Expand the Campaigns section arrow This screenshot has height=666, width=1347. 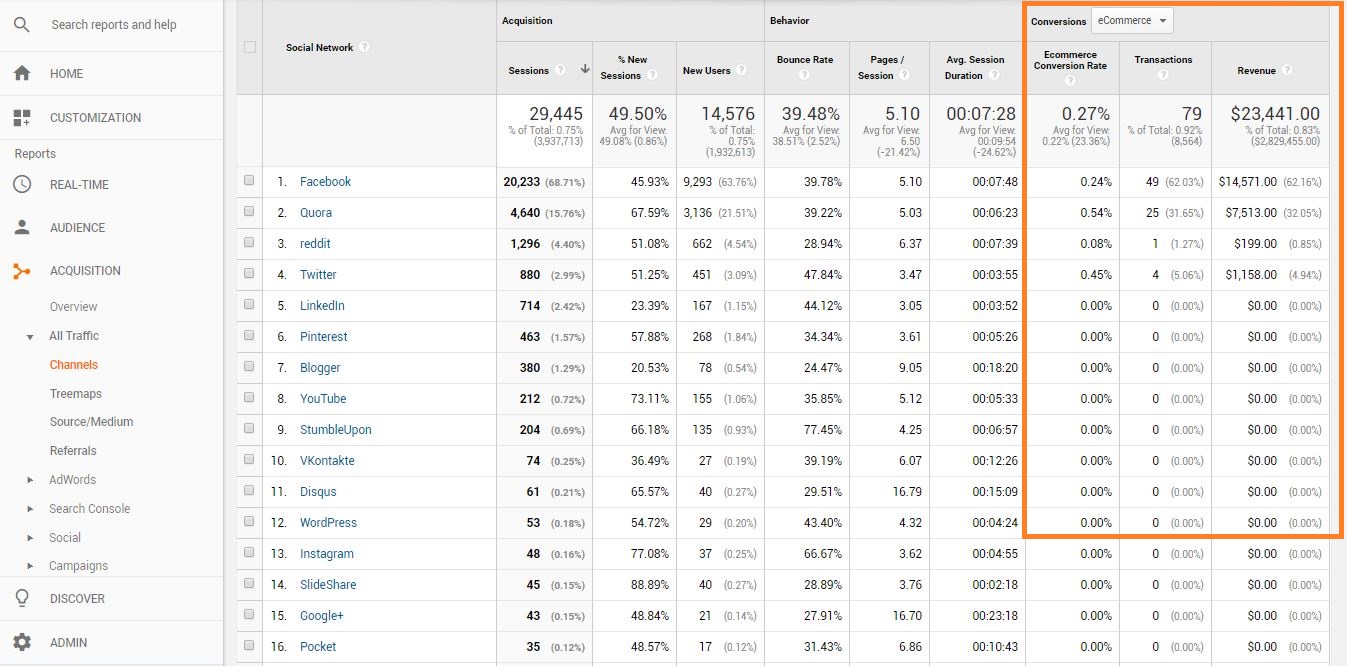[x=31, y=566]
